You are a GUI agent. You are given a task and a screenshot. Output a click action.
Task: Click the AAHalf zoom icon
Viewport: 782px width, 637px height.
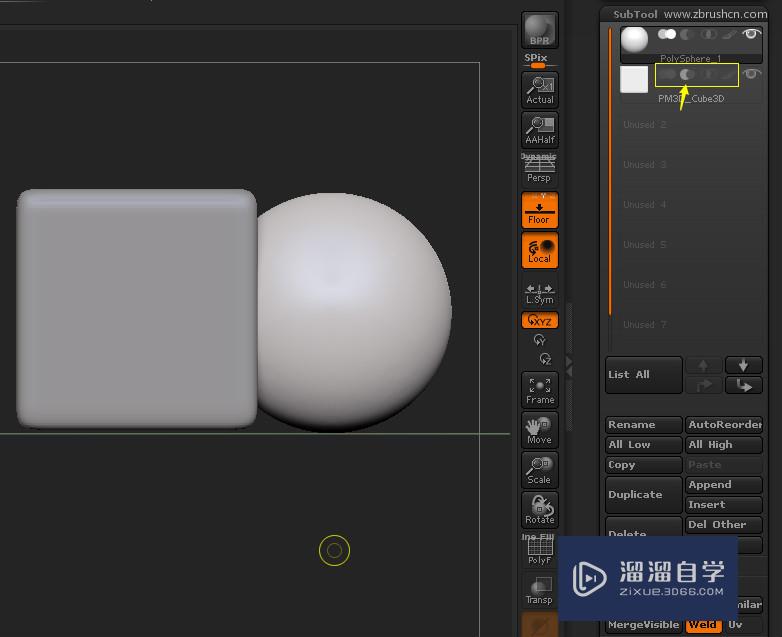[x=540, y=130]
